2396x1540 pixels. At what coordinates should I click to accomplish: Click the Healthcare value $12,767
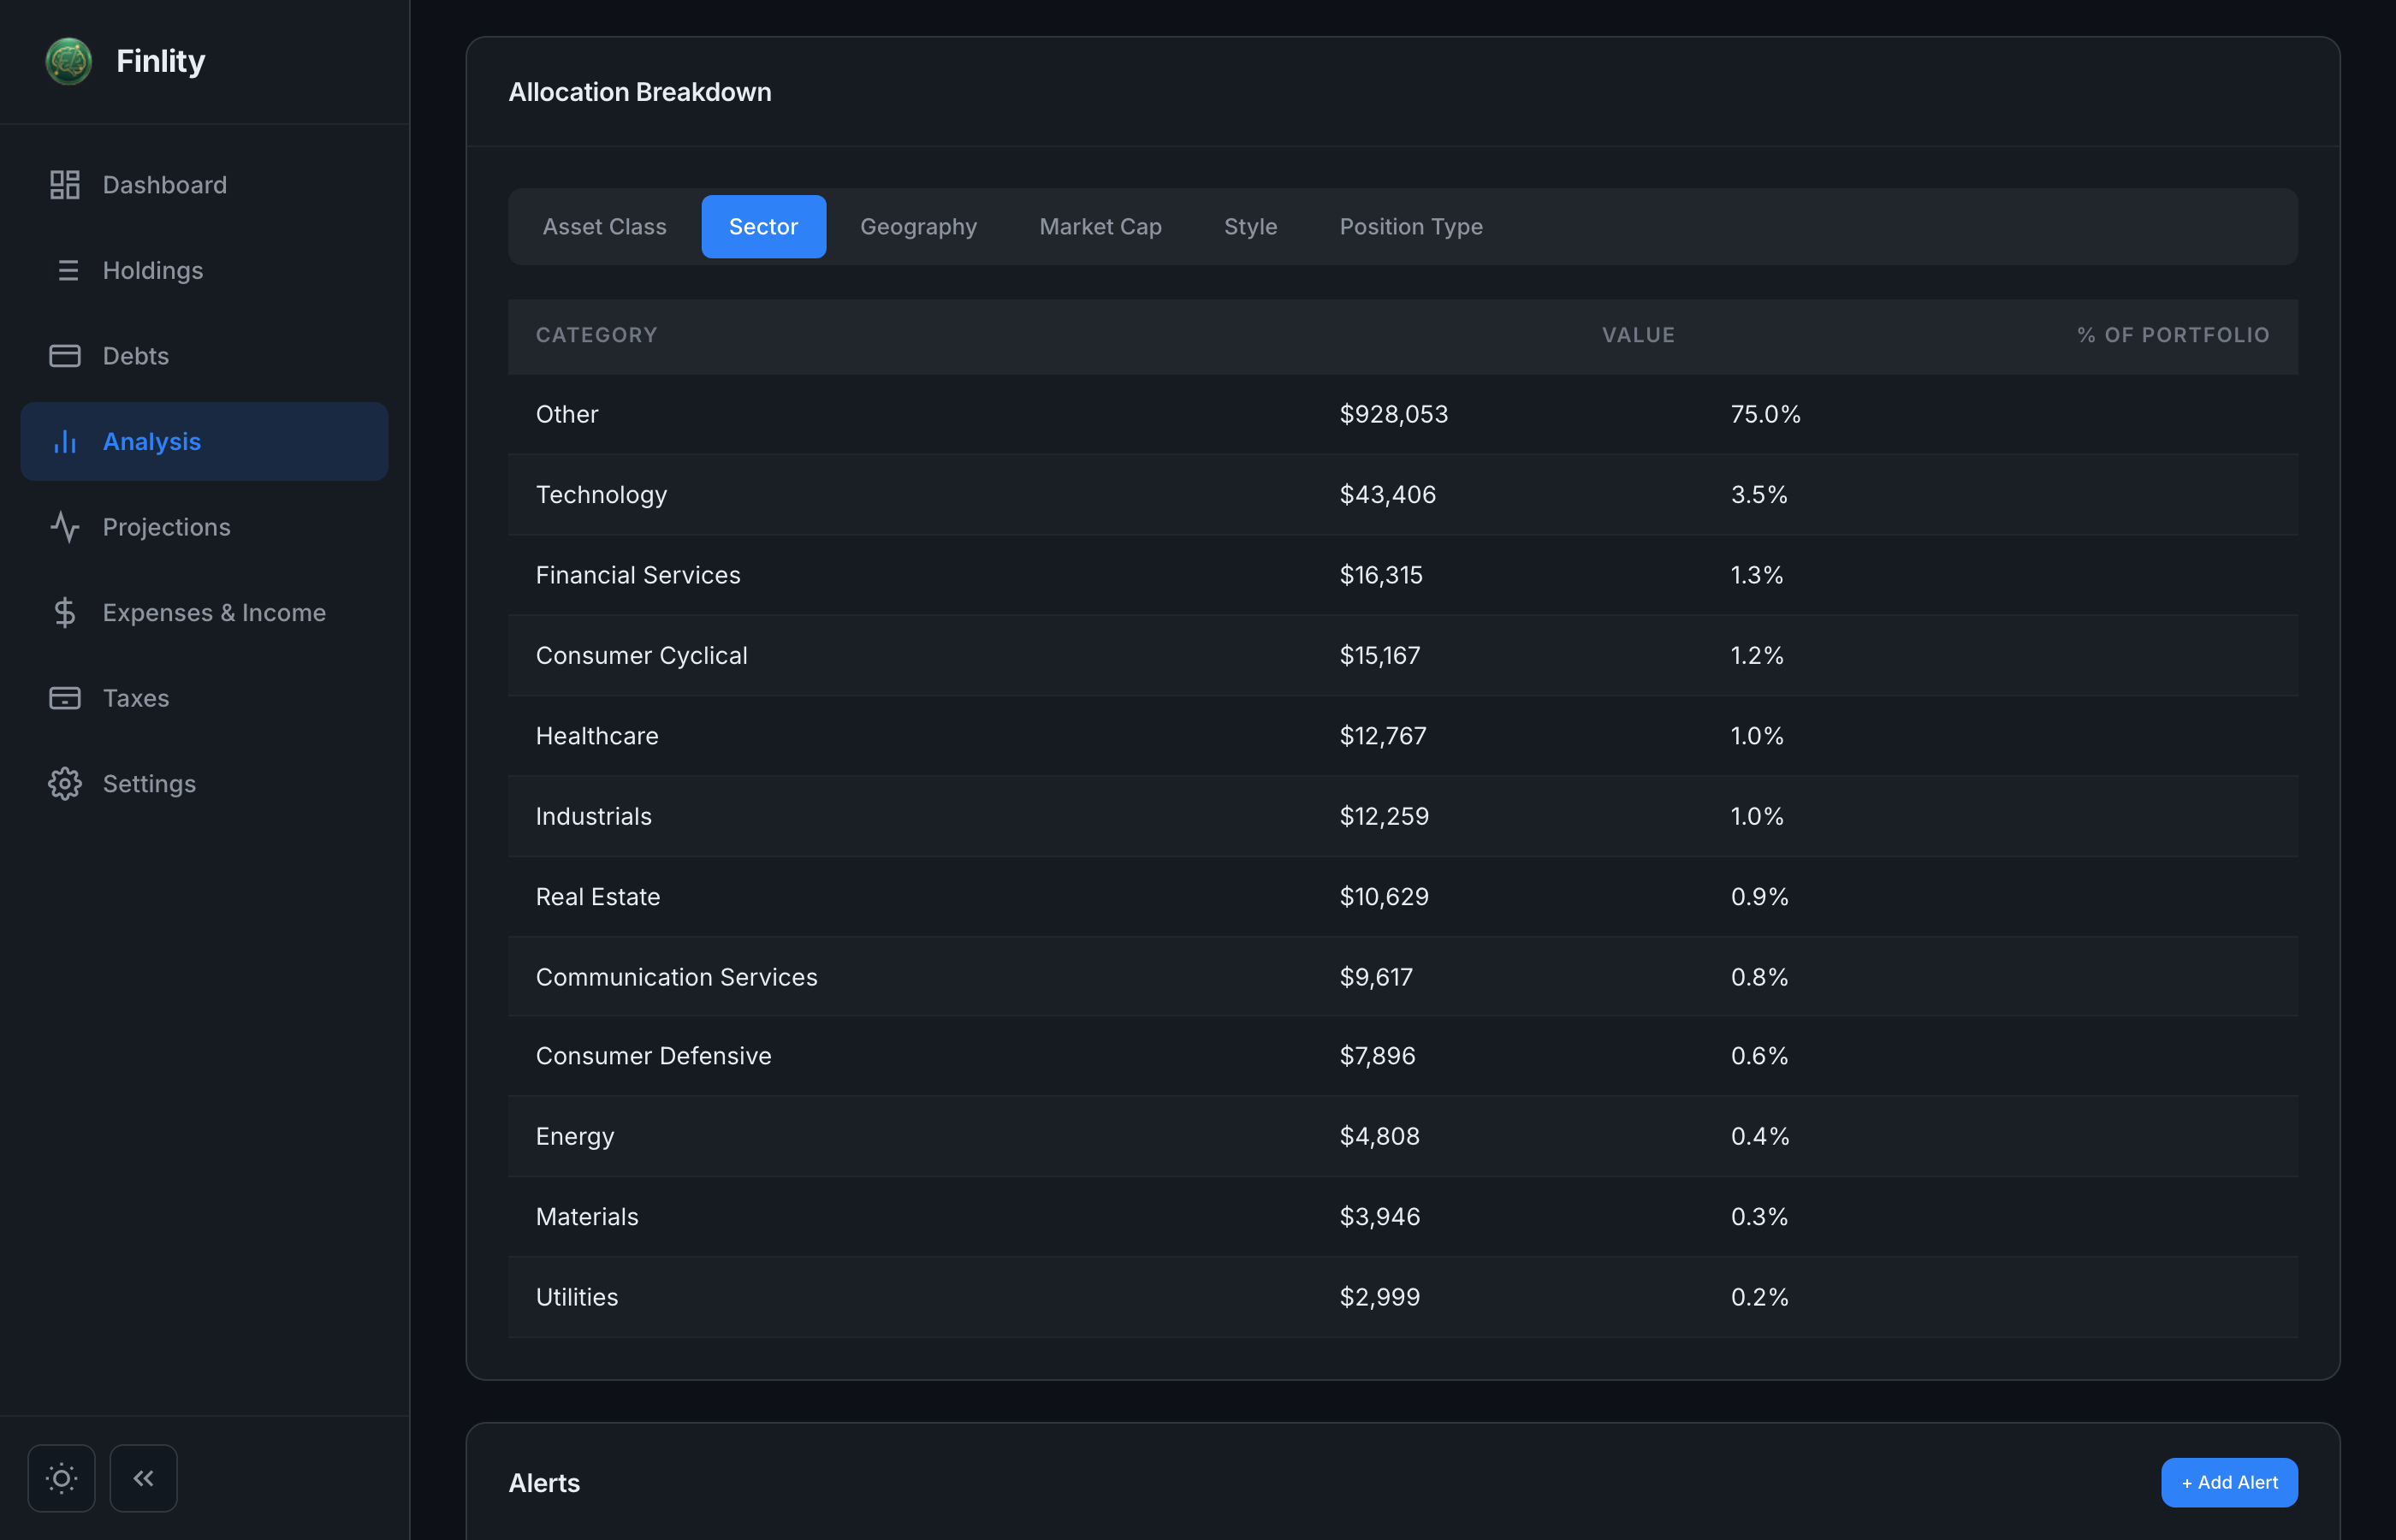point(1383,736)
